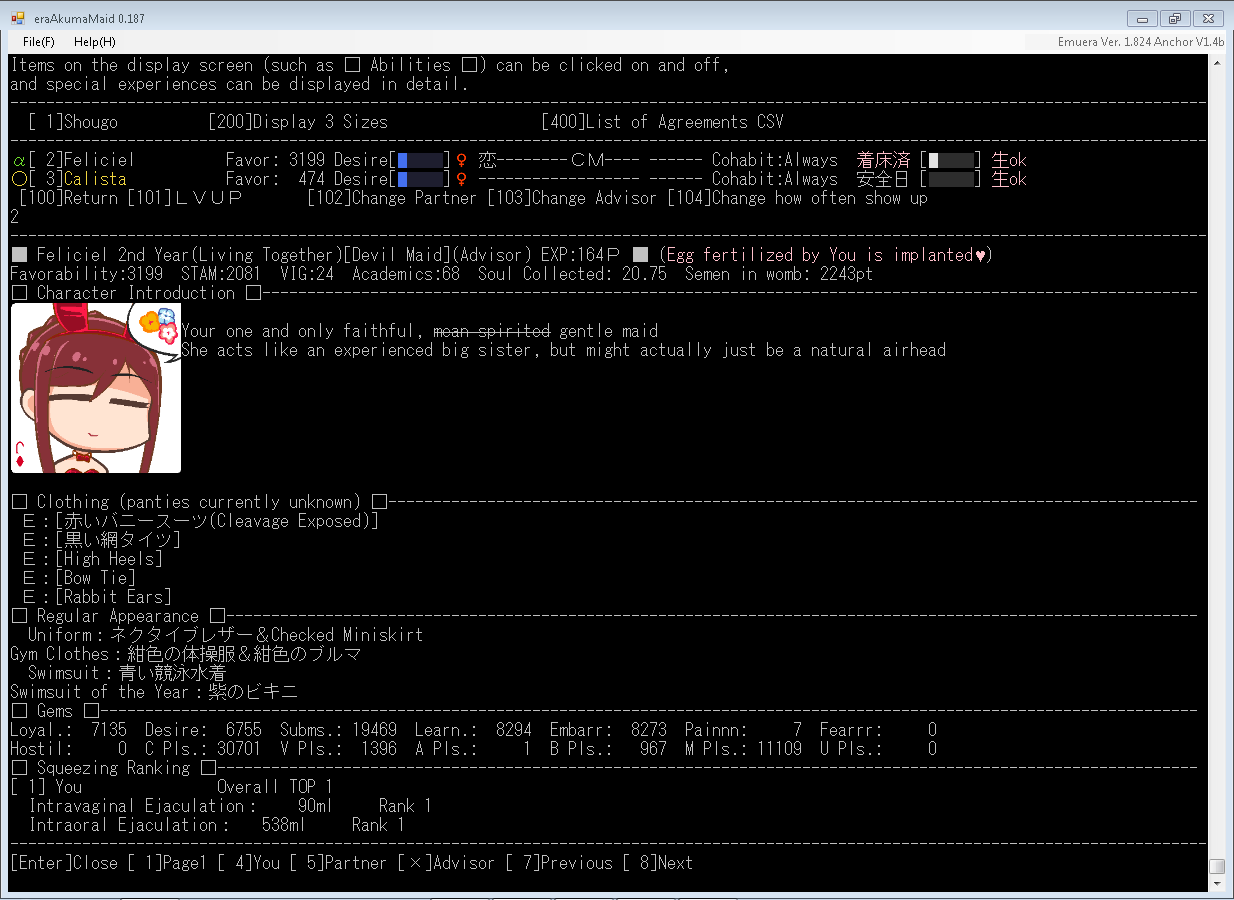The height and width of the screenshot is (900, 1234).
Task: Open the Help(H) menu
Action: pyautogui.click(x=95, y=42)
